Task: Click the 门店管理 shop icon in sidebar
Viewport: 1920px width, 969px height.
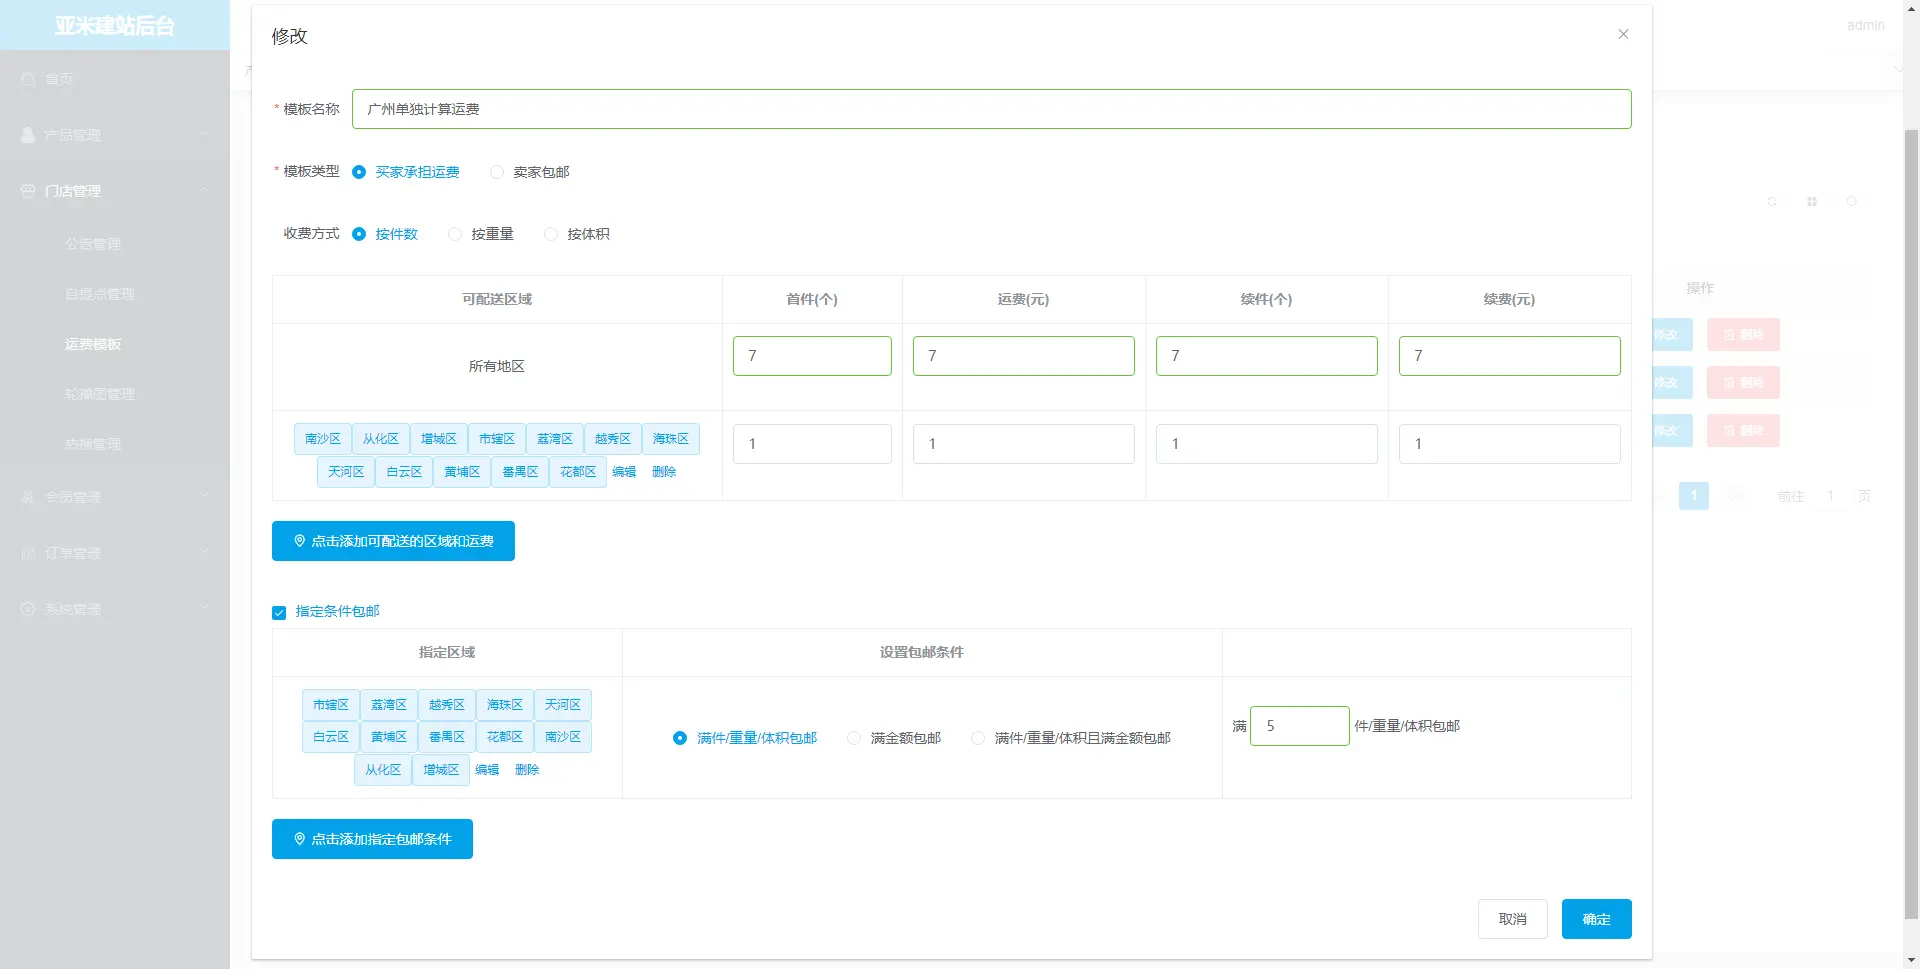Action: [x=28, y=191]
